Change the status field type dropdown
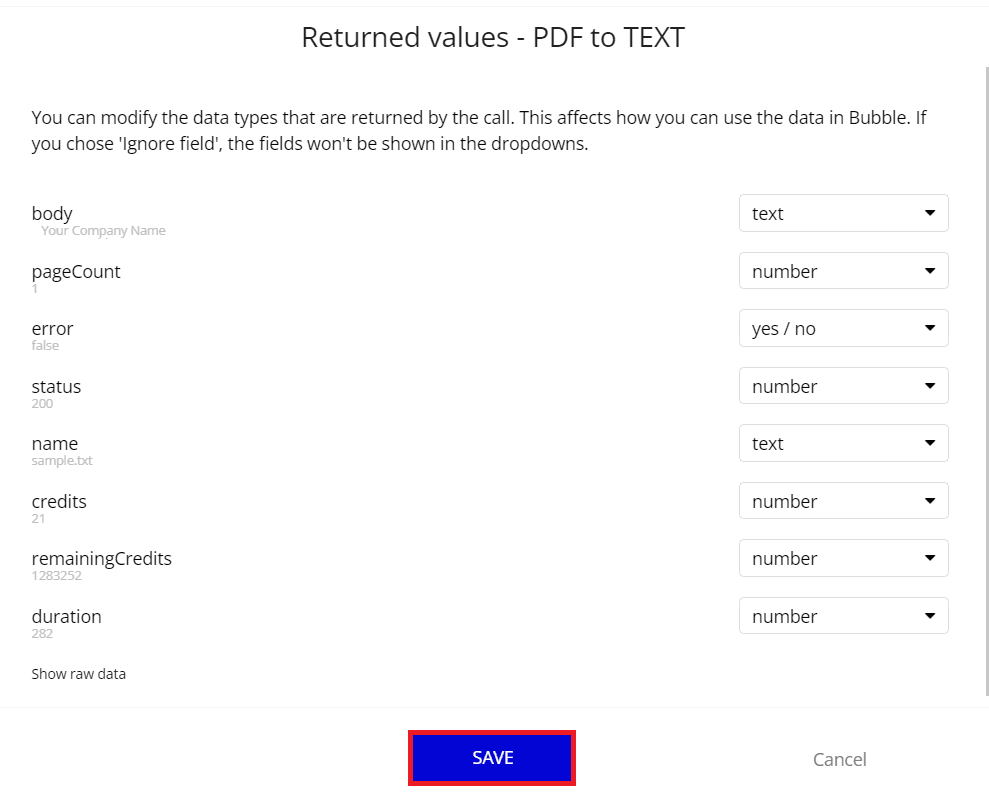Viewport: 989px width, 801px height. (843, 386)
